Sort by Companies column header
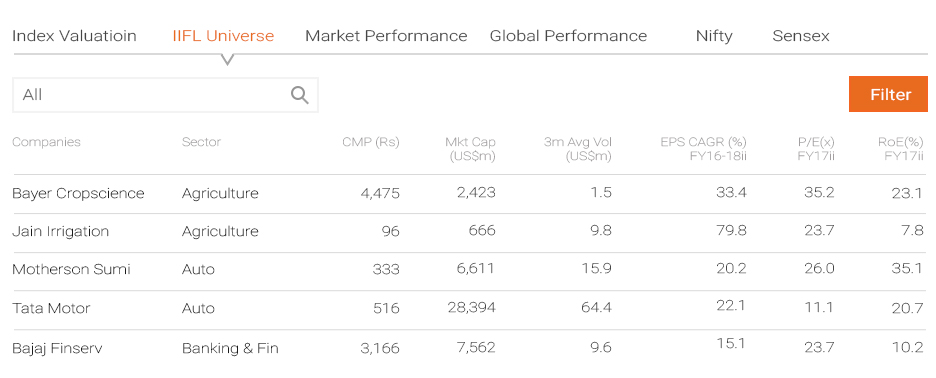This screenshot has width=936, height=378. pyautogui.click(x=47, y=142)
